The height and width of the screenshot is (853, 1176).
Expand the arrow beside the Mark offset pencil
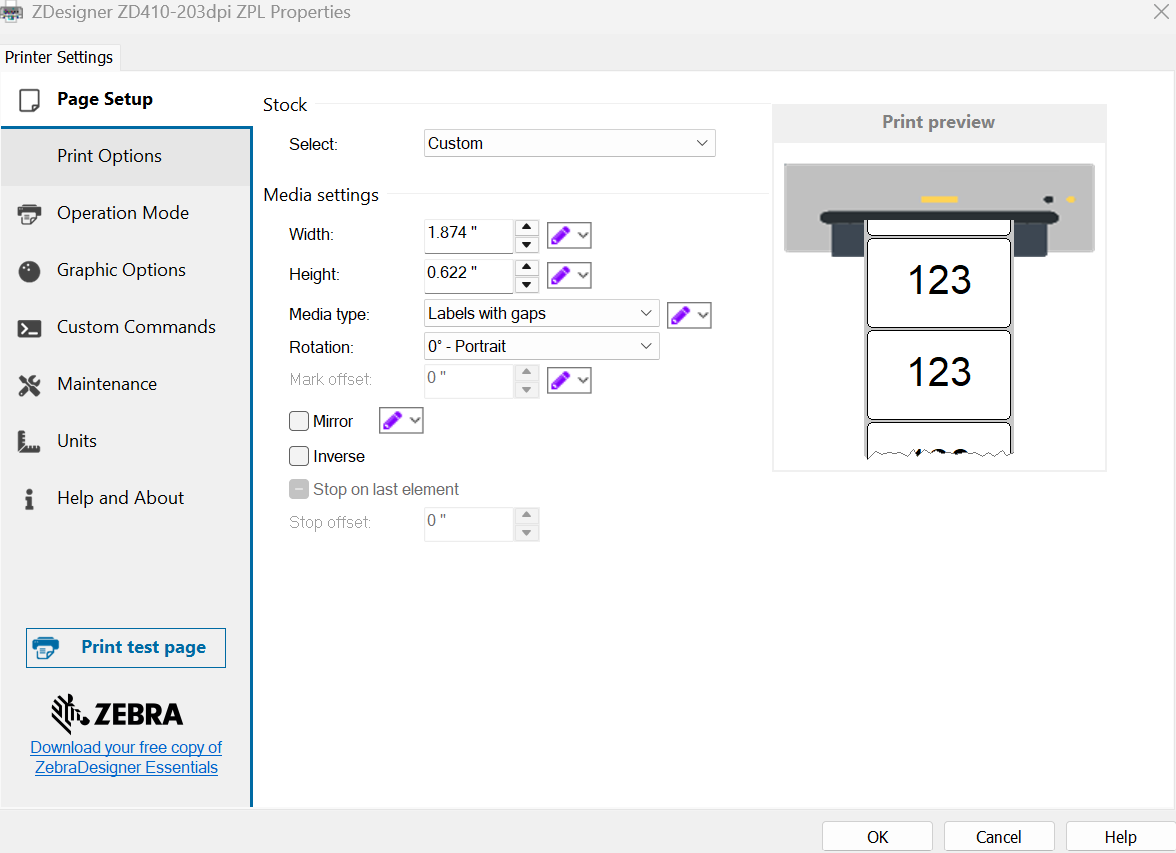pyautogui.click(x=583, y=380)
